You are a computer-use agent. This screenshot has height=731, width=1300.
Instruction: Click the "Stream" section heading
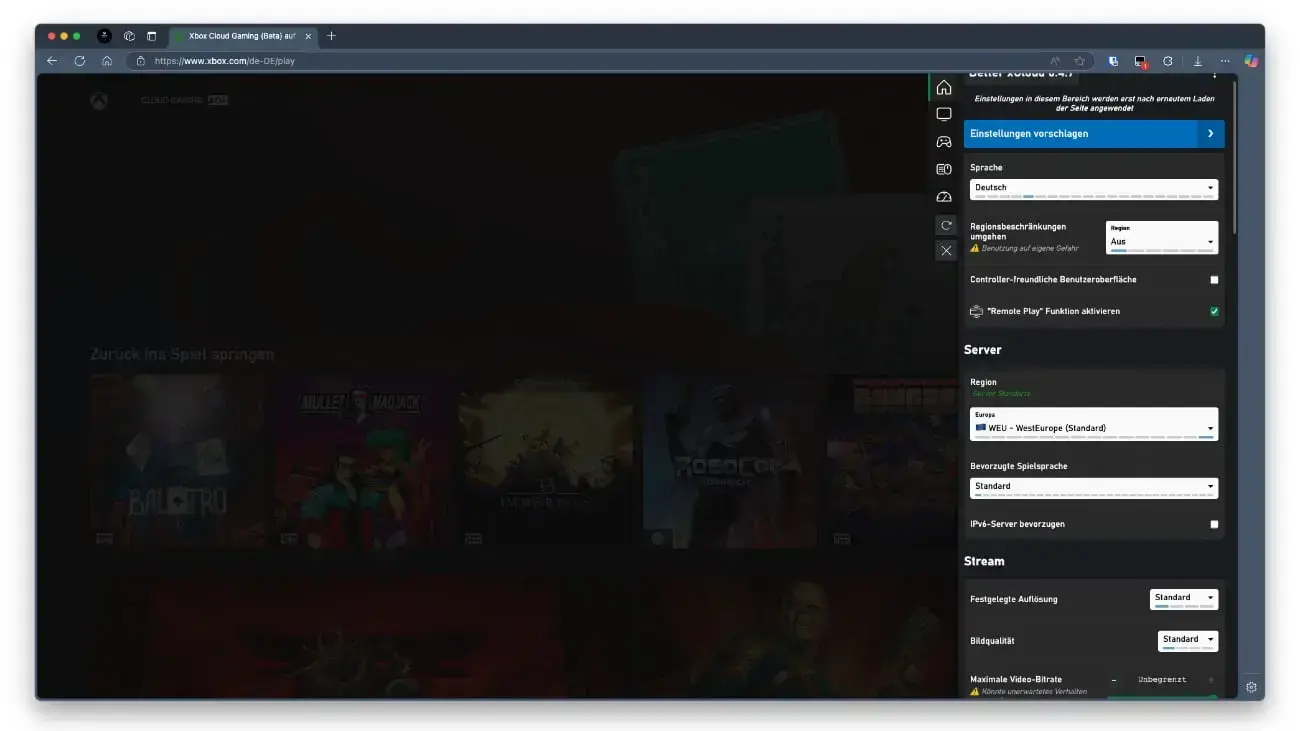984,562
